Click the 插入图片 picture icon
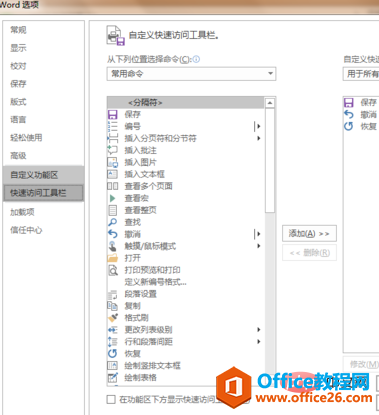This screenshot has height=415, width=379. [113, 162]
